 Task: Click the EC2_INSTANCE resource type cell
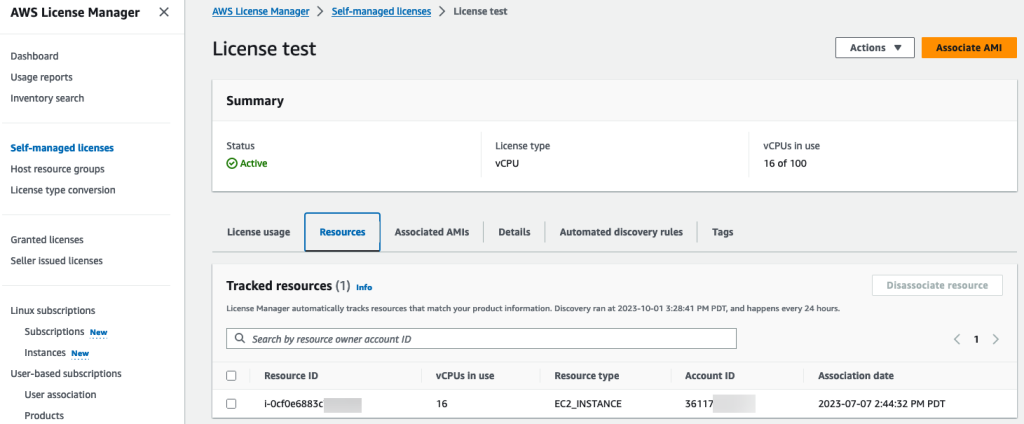coord(588,404)
